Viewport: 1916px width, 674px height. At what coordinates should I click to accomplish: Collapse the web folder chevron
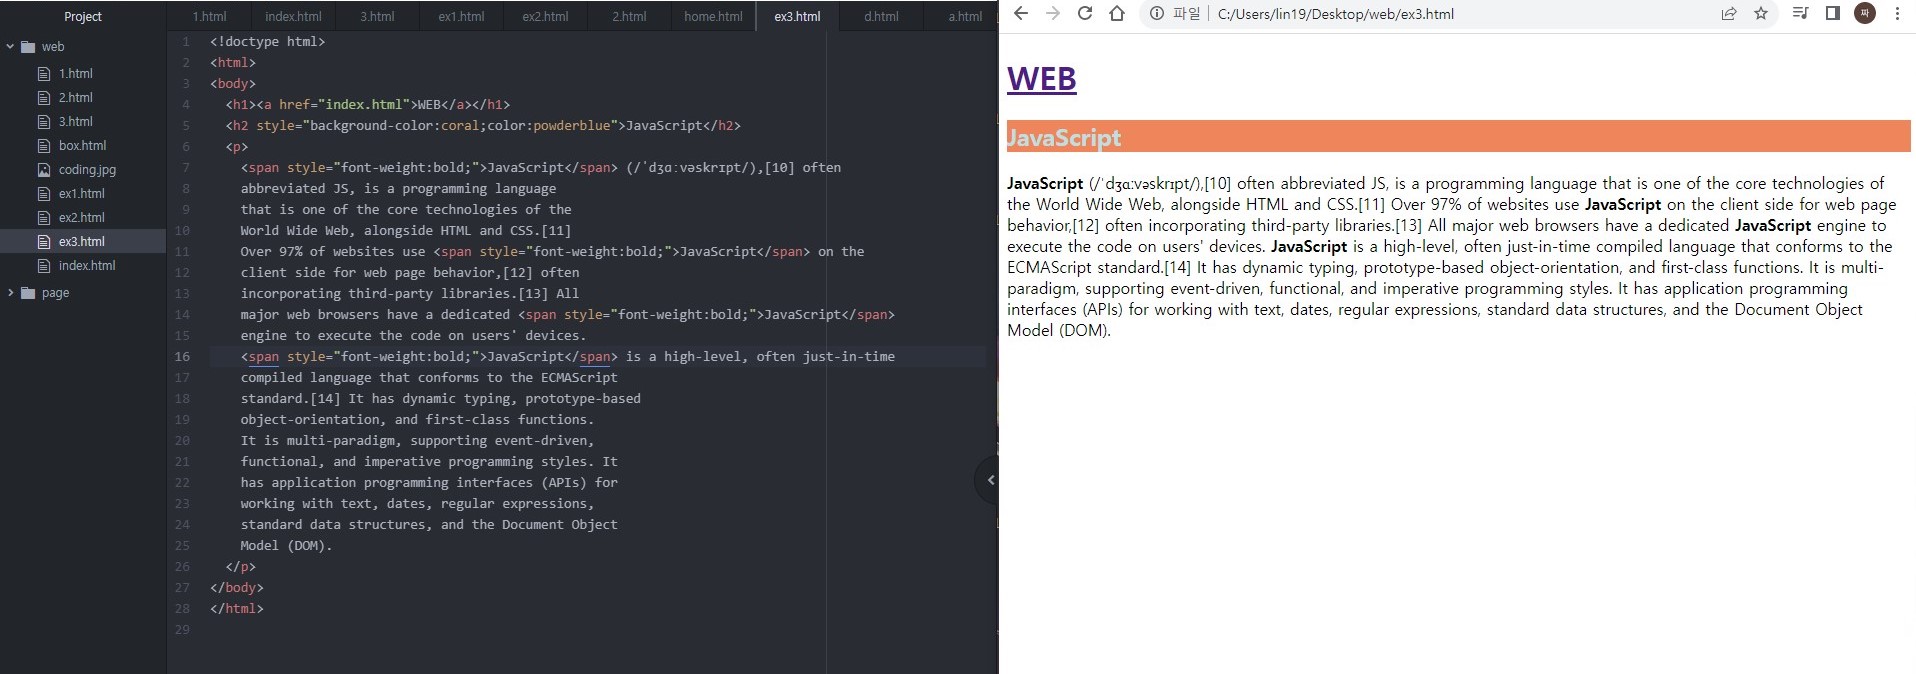click(10, 46)
